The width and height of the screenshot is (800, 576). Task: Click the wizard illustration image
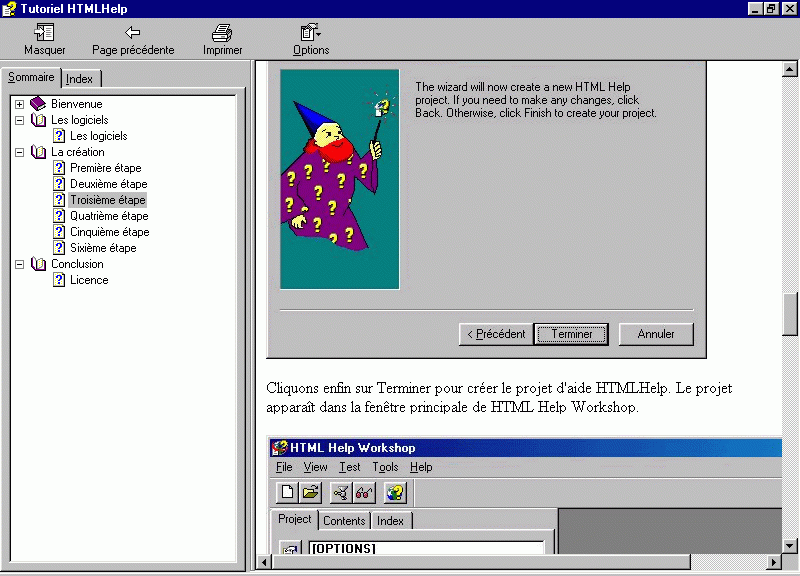tap(339, 179)
